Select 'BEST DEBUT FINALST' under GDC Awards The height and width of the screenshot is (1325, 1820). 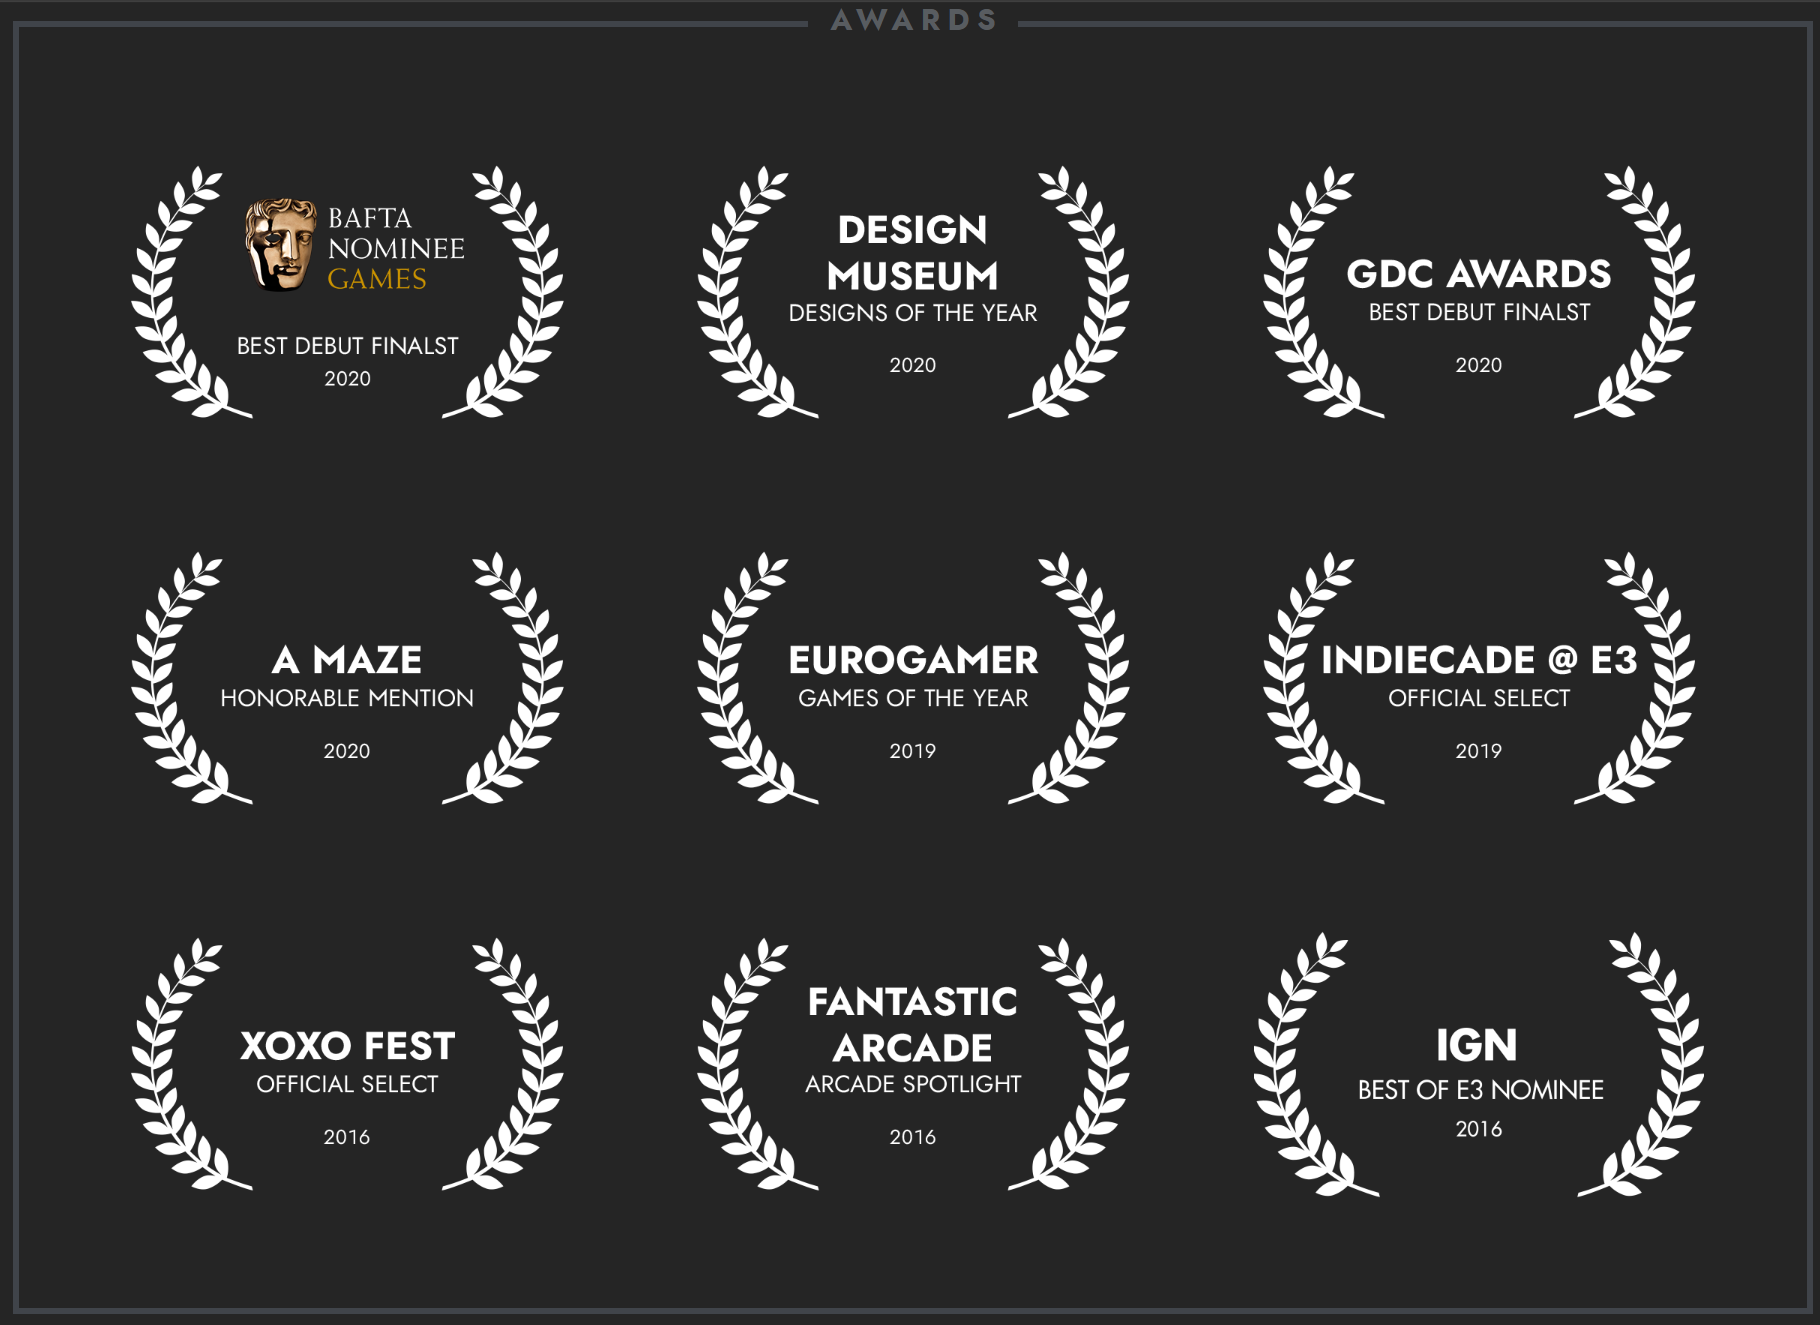[x=1478, y=312]
